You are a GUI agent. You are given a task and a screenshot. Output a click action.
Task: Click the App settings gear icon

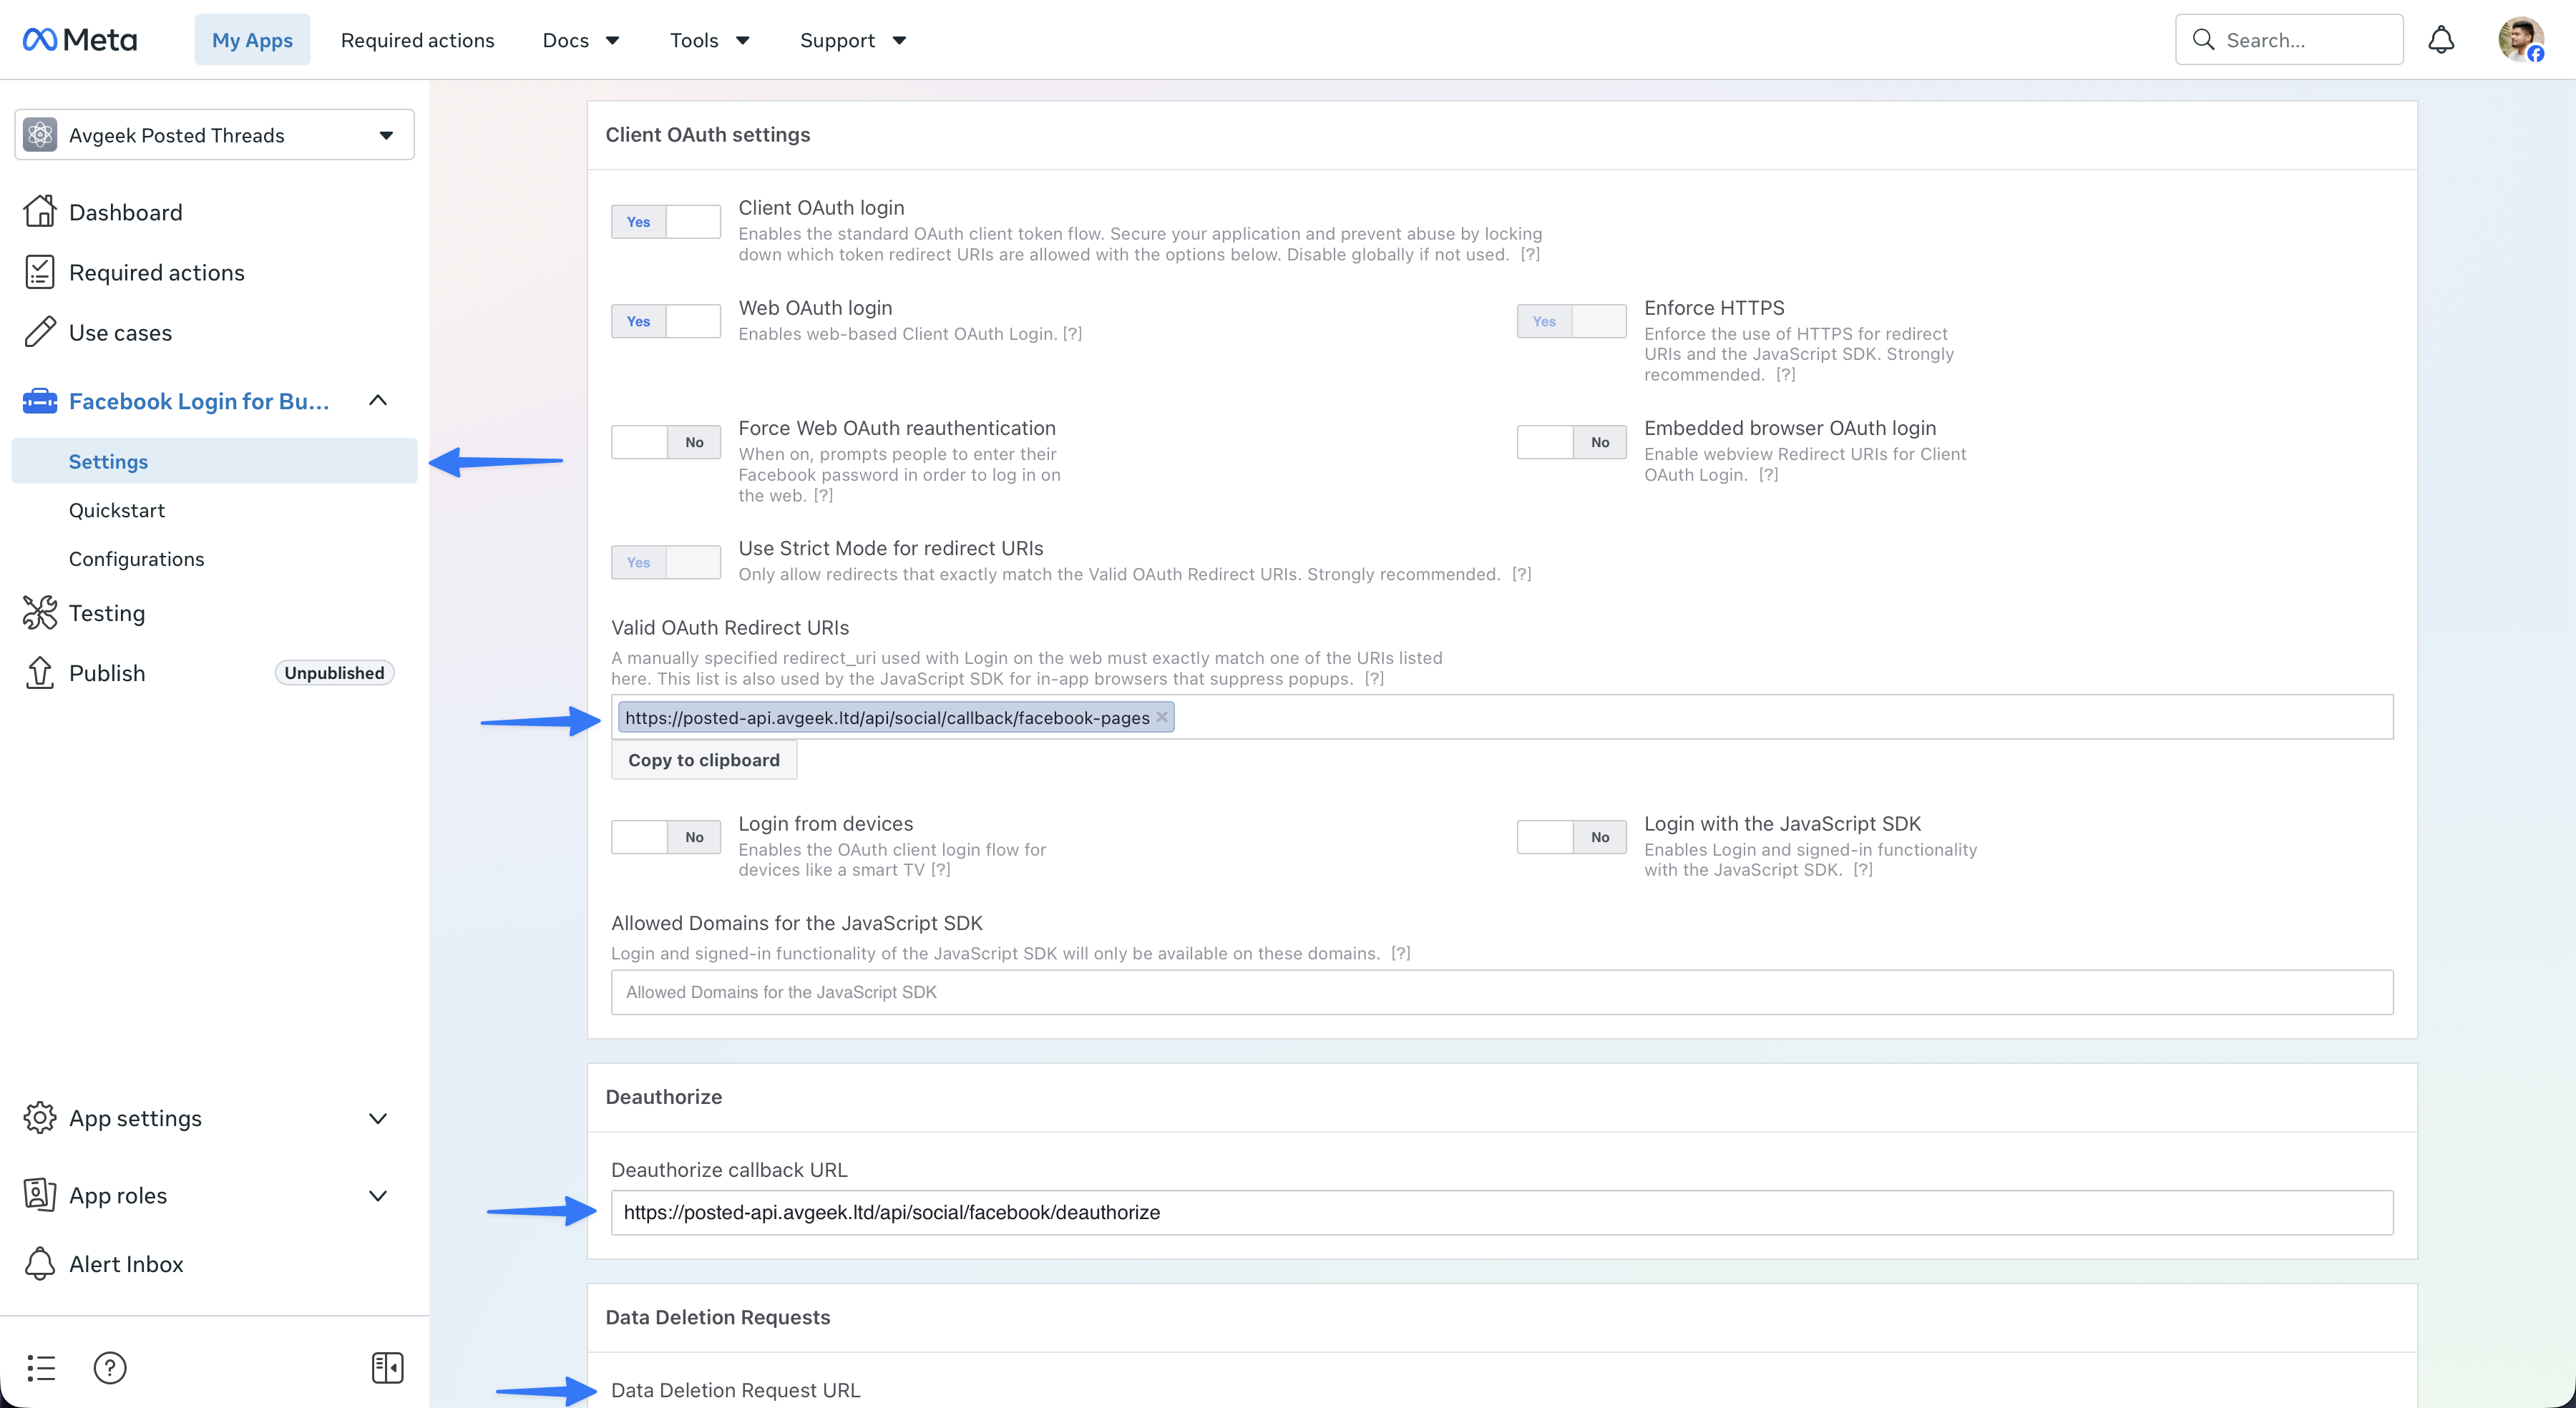[40, 1118]
